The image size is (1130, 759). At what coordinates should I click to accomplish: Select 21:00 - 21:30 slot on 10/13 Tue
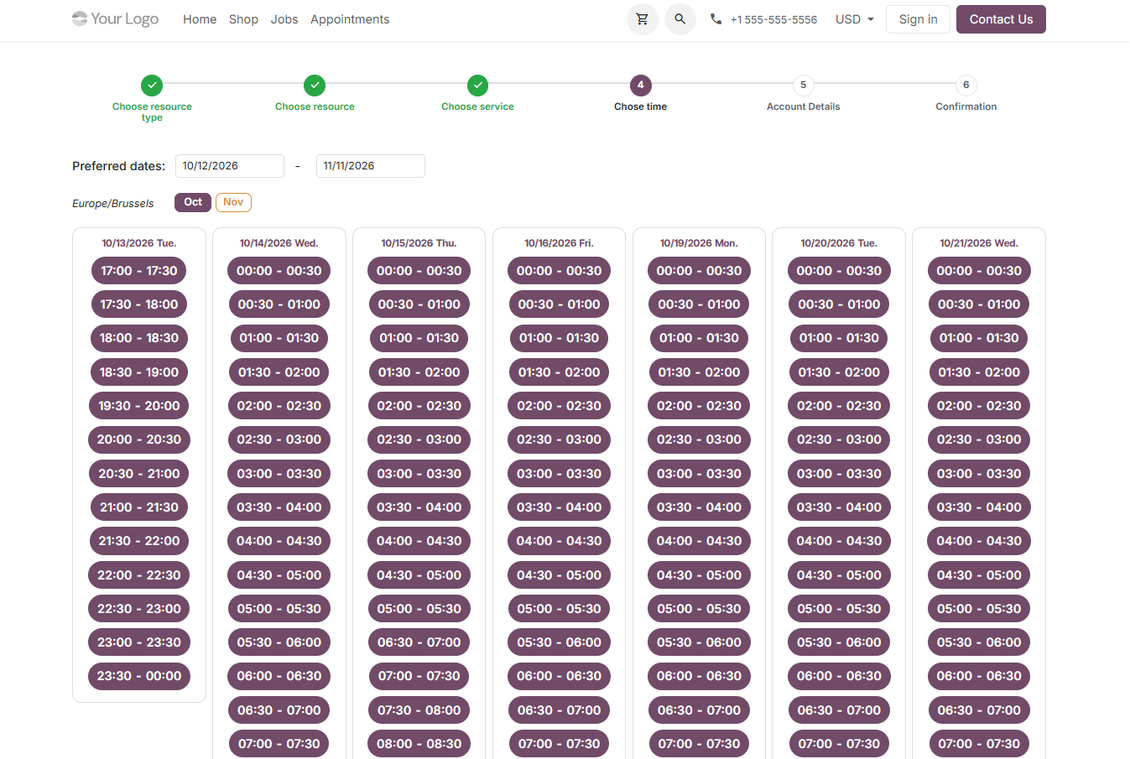click(x=139, y=507)
